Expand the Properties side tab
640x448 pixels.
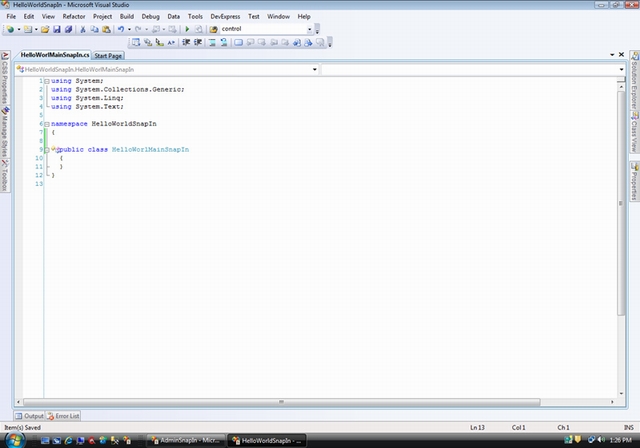coord(634,181)
